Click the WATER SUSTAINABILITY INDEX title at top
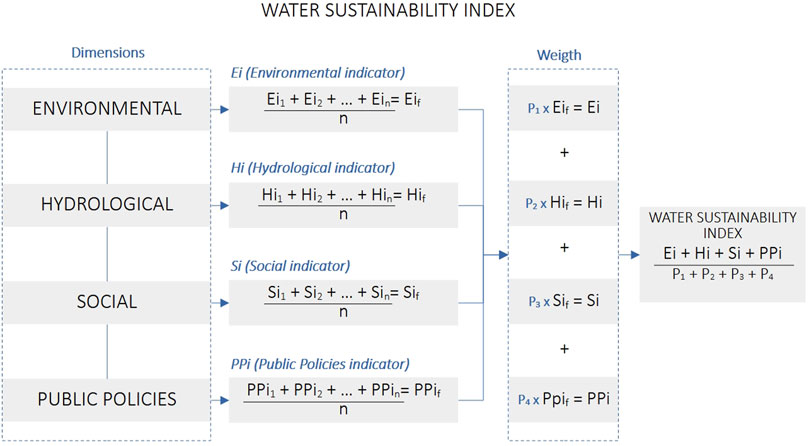Image resolution: width=809 pixels, height=446 pixels. [x=404, y=14]
